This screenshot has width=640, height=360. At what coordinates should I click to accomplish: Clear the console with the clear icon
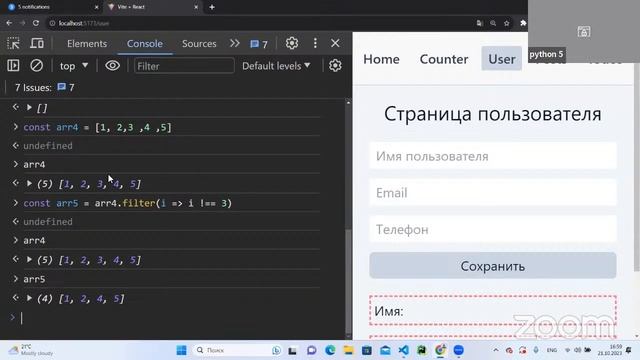point(36,65)
